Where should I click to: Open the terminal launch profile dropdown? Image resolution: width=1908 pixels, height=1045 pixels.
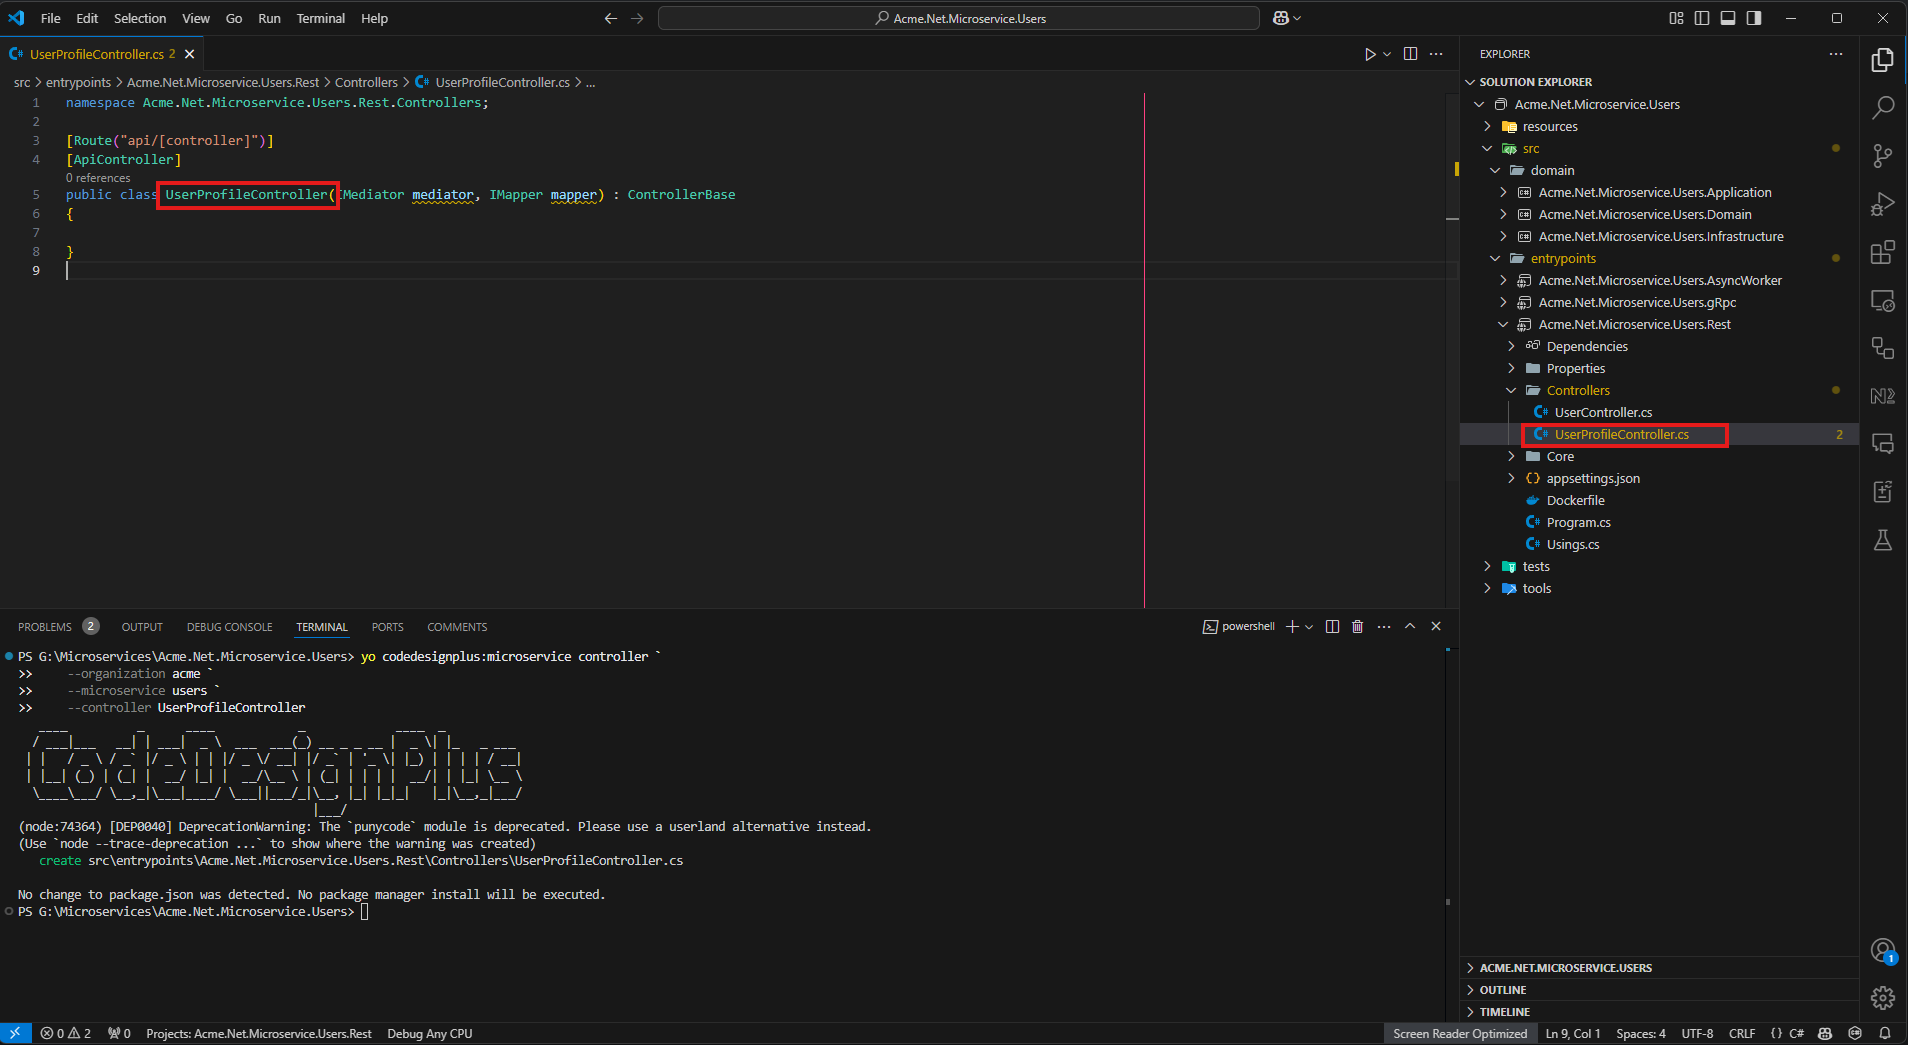[1309, 626]
